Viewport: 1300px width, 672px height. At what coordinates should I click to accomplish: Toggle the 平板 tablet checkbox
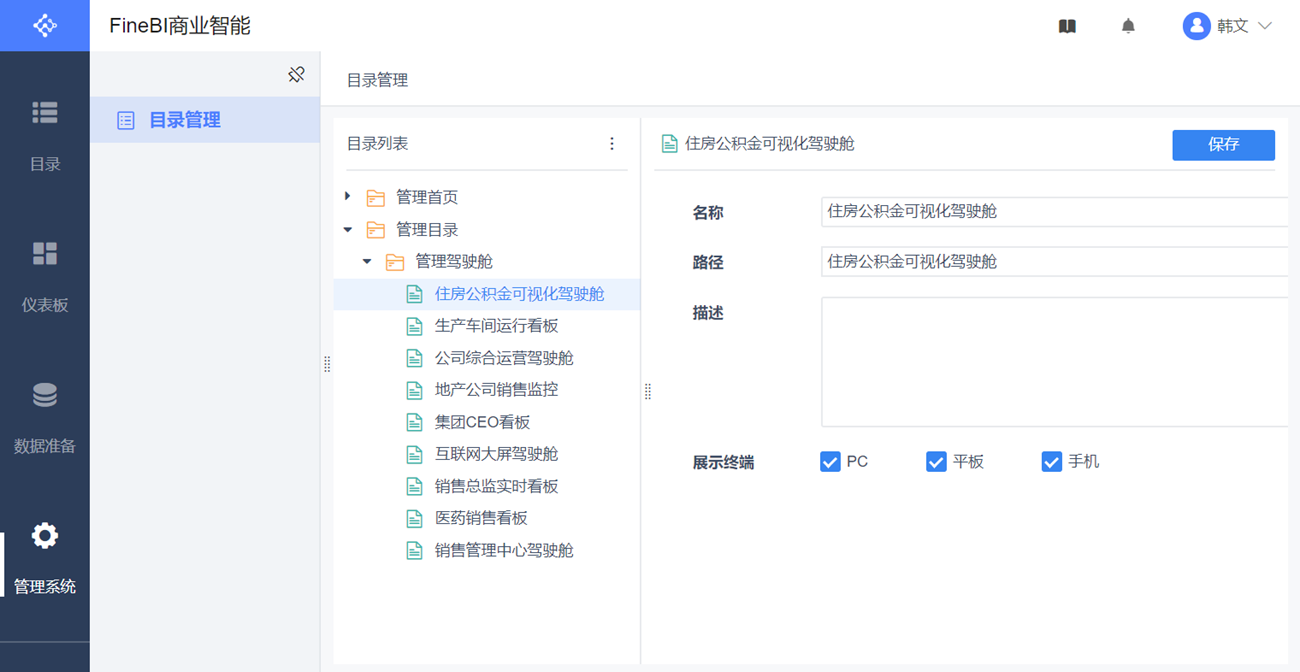(936, 462)
